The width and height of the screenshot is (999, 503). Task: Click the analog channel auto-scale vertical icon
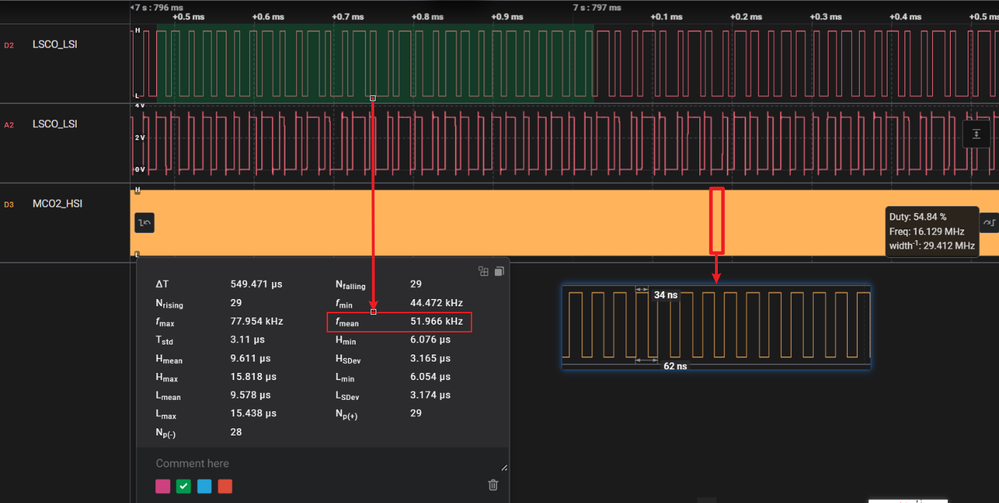(x=976, y=134)
